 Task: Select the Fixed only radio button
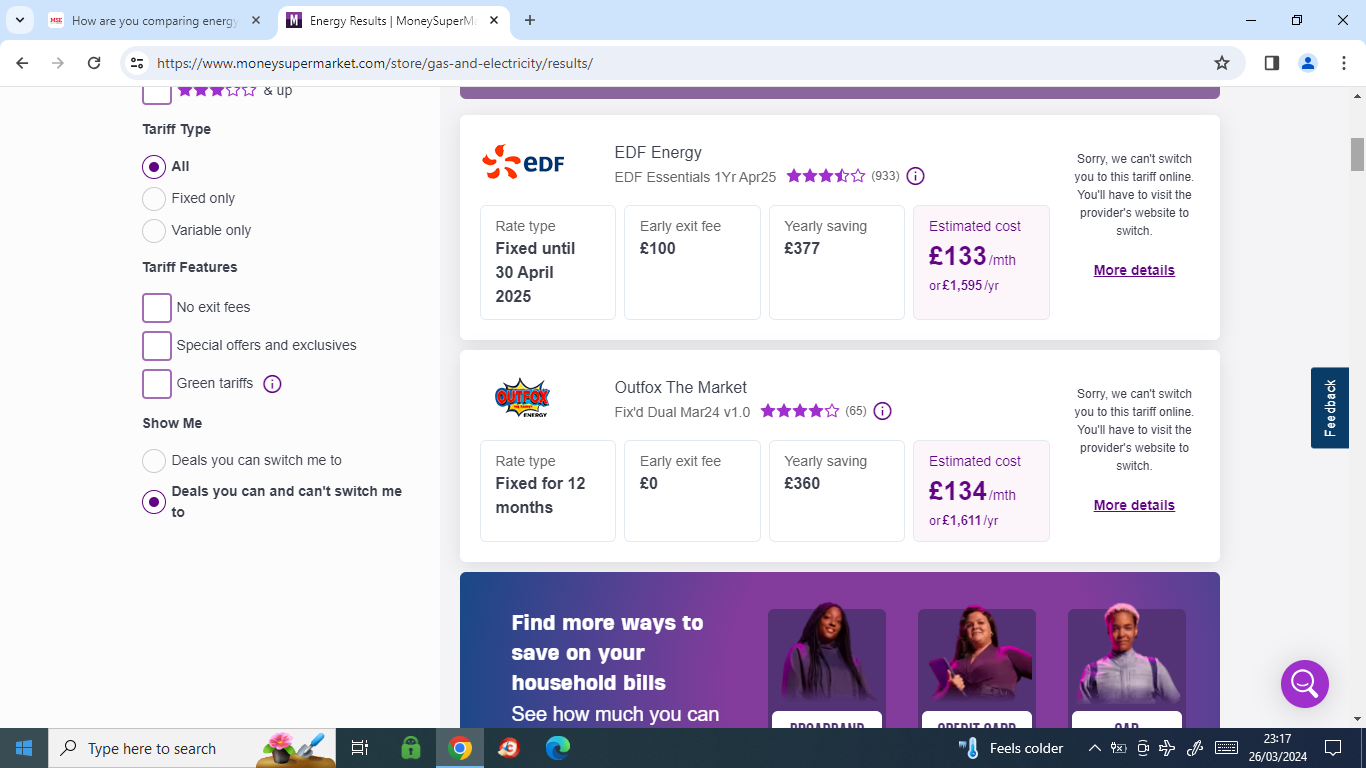click(153, 198)
